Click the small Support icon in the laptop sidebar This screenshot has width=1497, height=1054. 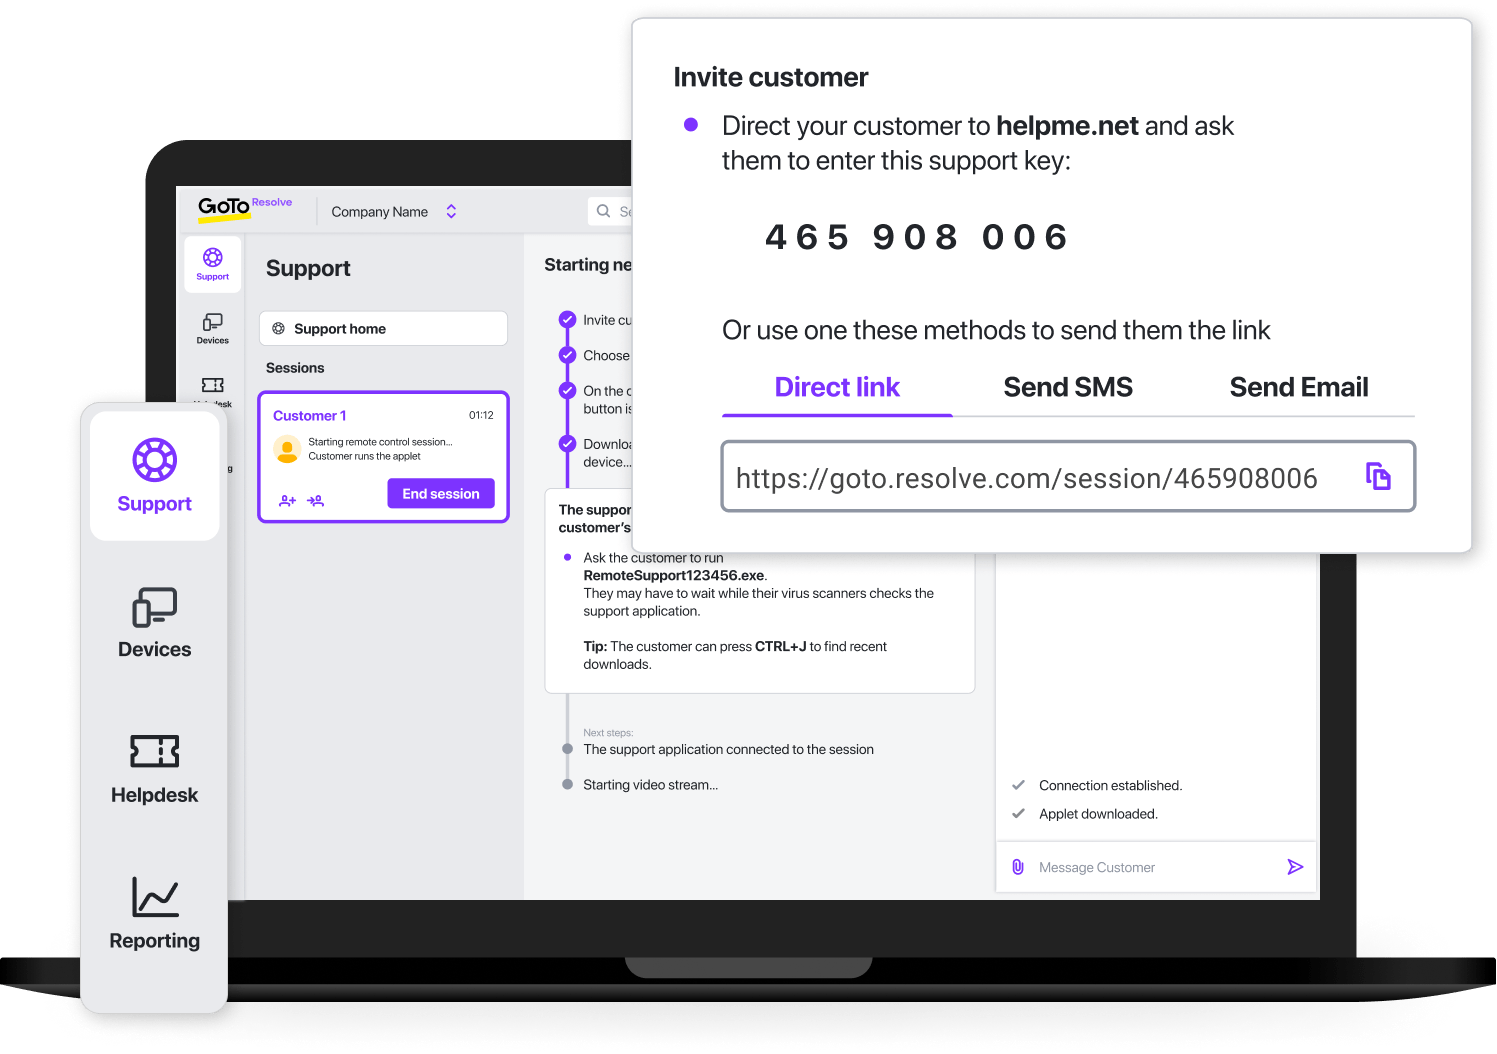click(x=212, y=264)
